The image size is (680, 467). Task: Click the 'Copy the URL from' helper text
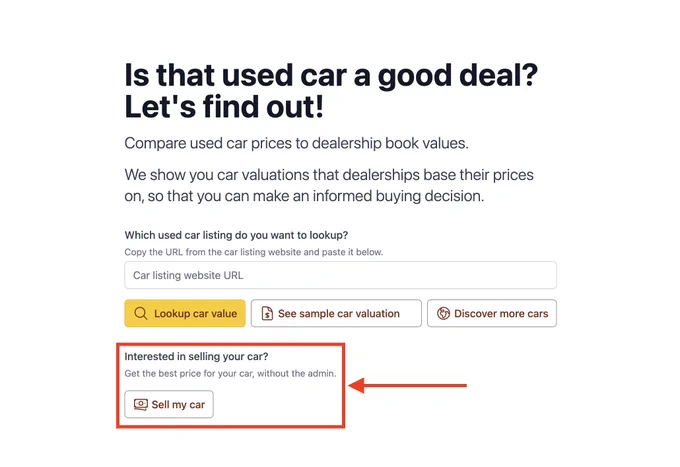(254, 252)
